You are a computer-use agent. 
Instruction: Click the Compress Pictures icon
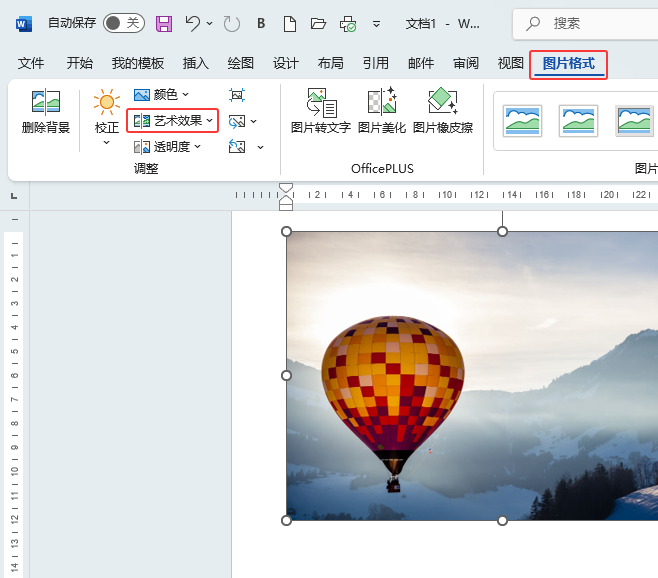(237, 95)
